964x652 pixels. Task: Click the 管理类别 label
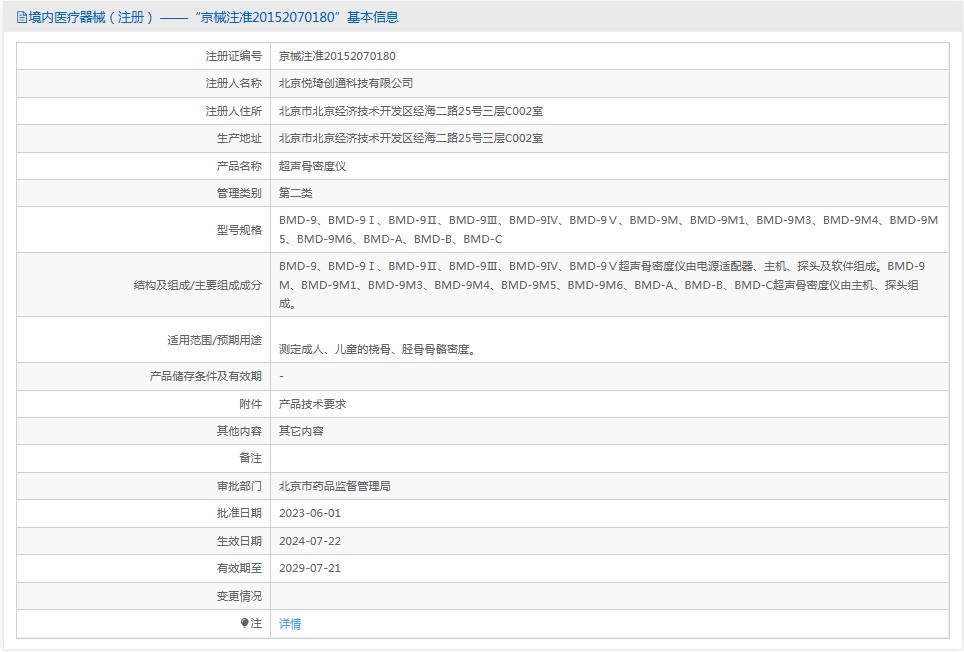click(x=239, y=193)
